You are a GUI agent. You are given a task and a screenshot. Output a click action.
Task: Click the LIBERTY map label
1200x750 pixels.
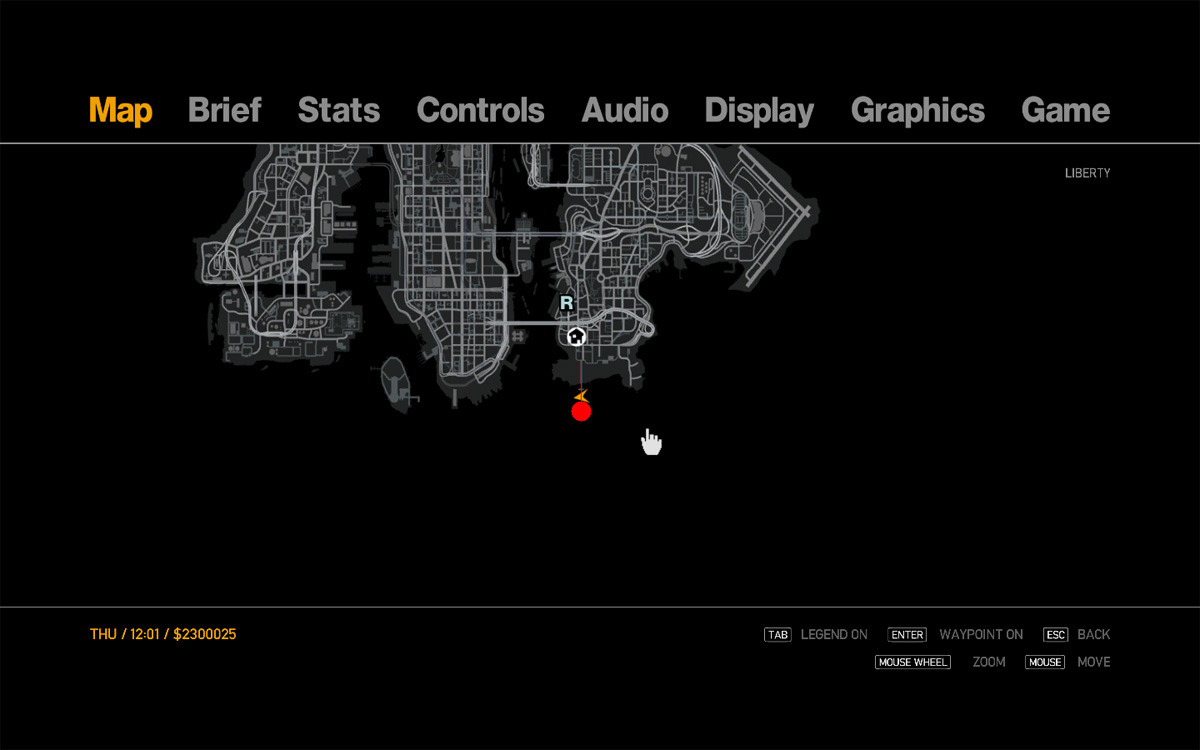click(1088, 173)
